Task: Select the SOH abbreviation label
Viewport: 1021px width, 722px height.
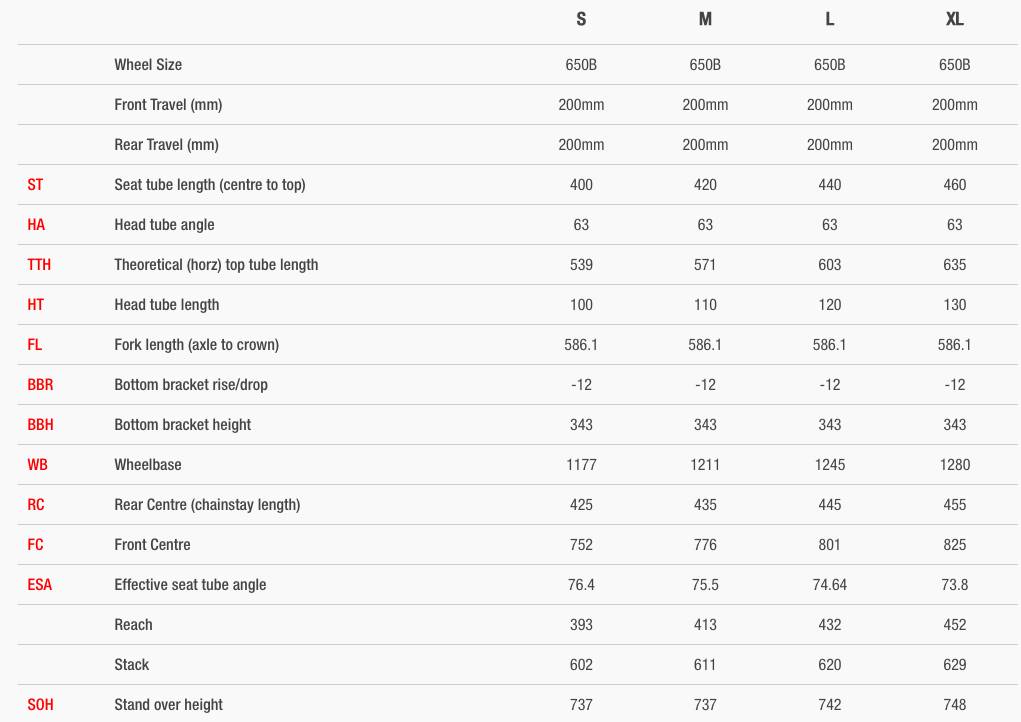Action: pos(40,705)
